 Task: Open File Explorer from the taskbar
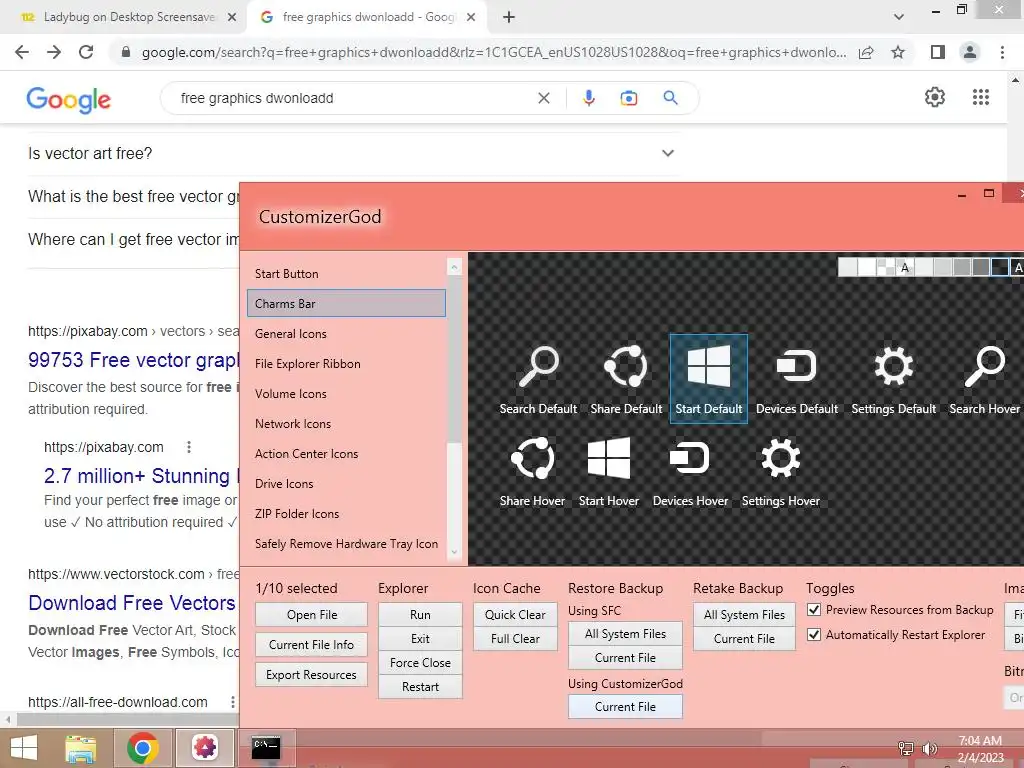tap(81, 748)
